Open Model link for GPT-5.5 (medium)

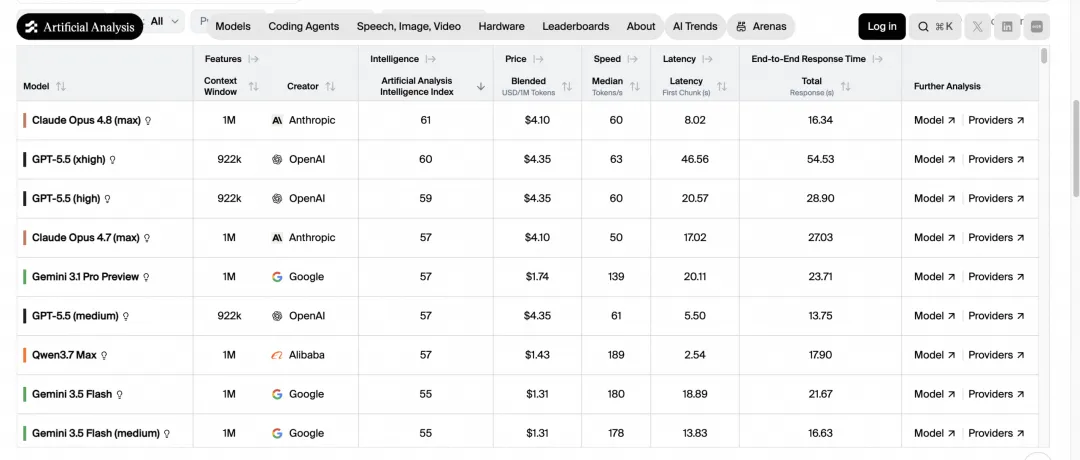tap(935, 316)
